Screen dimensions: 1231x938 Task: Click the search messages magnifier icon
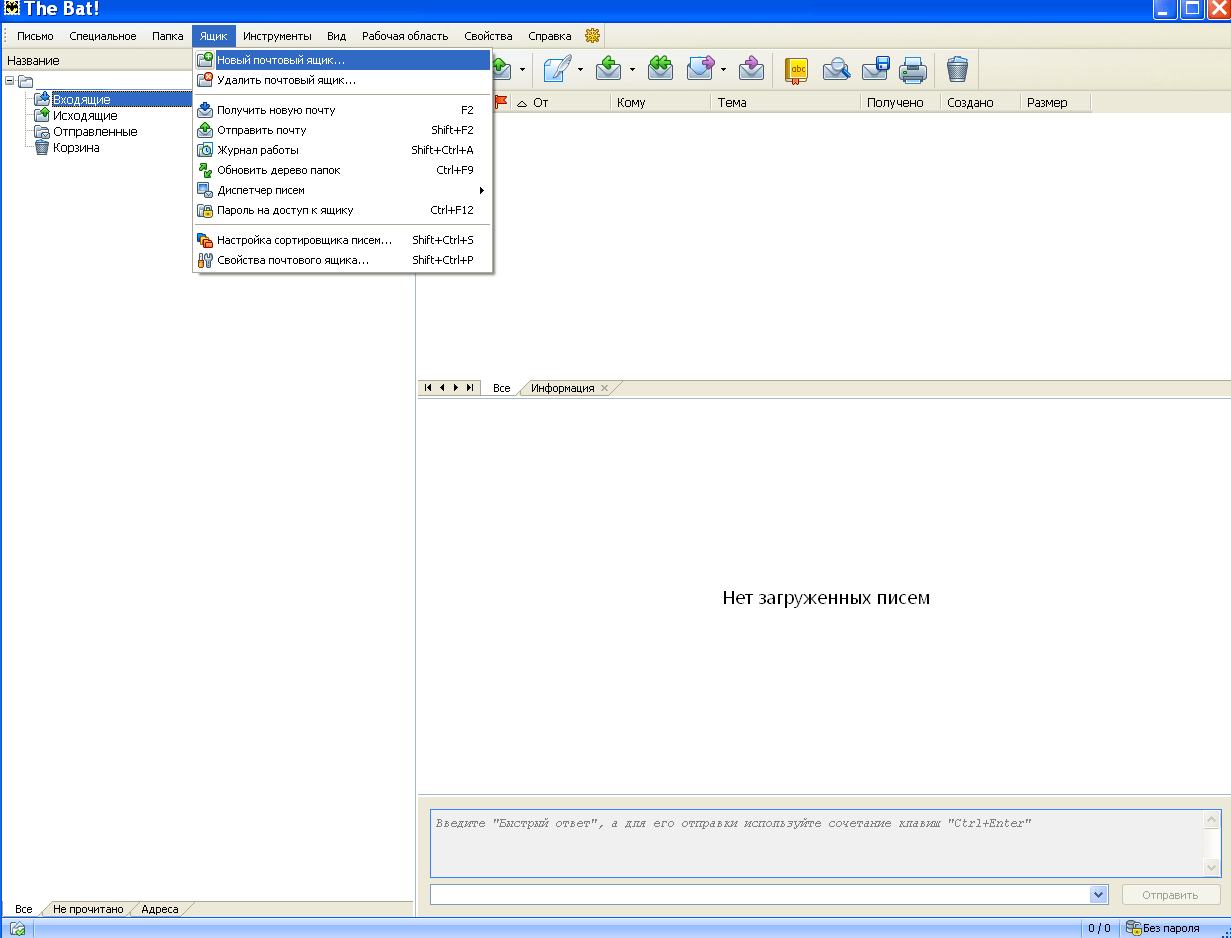(x=836, y=69)
